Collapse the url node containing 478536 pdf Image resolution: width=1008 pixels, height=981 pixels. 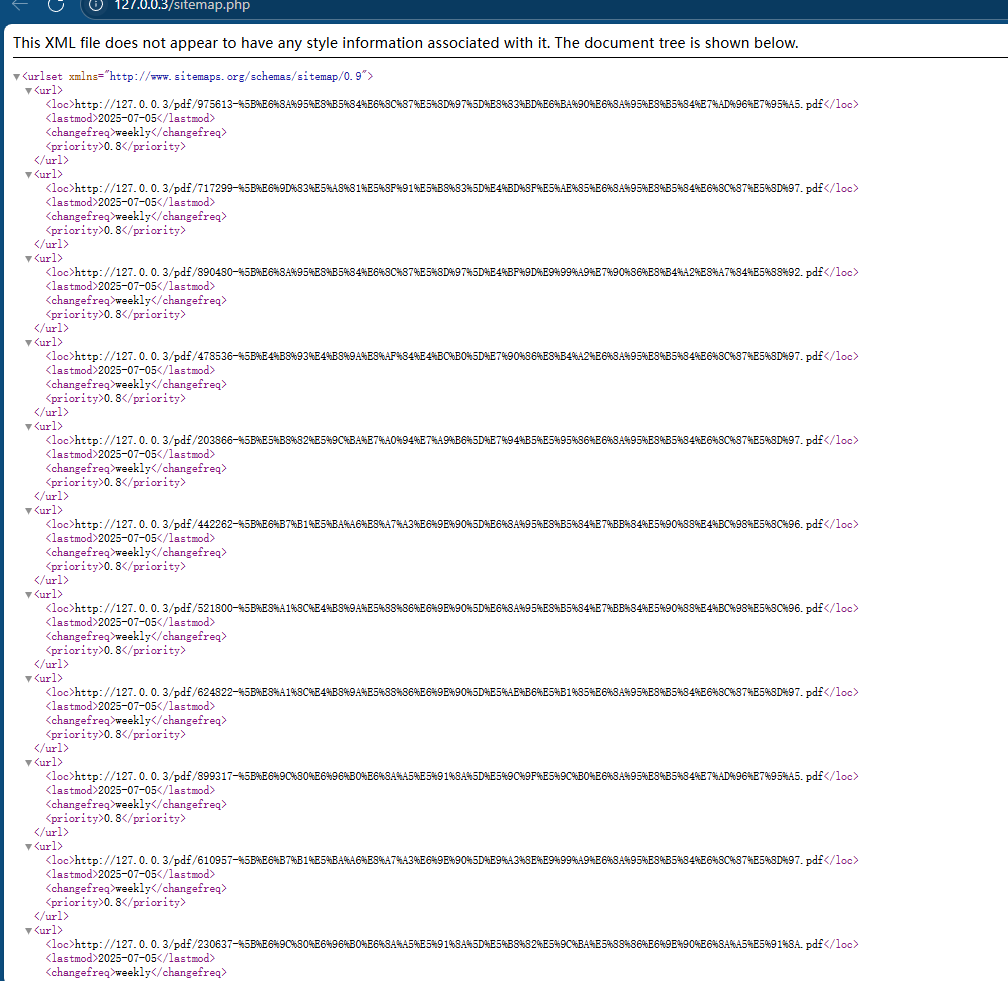point(28,343)
